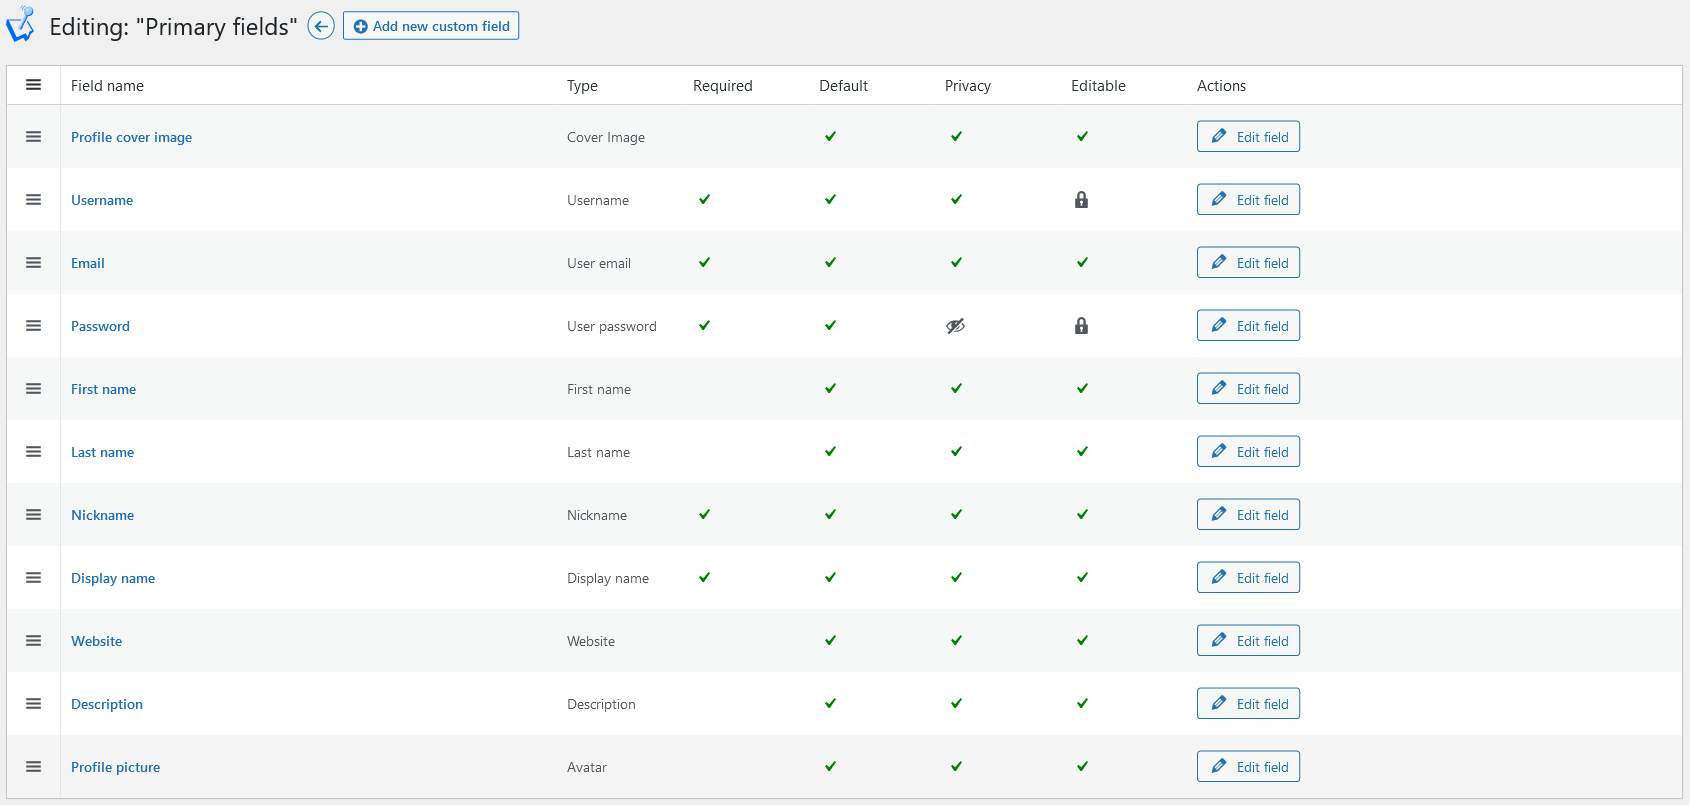Grab the drag handle for Email row
Viewport: 1694px width, 806px height.
point(33,263)
